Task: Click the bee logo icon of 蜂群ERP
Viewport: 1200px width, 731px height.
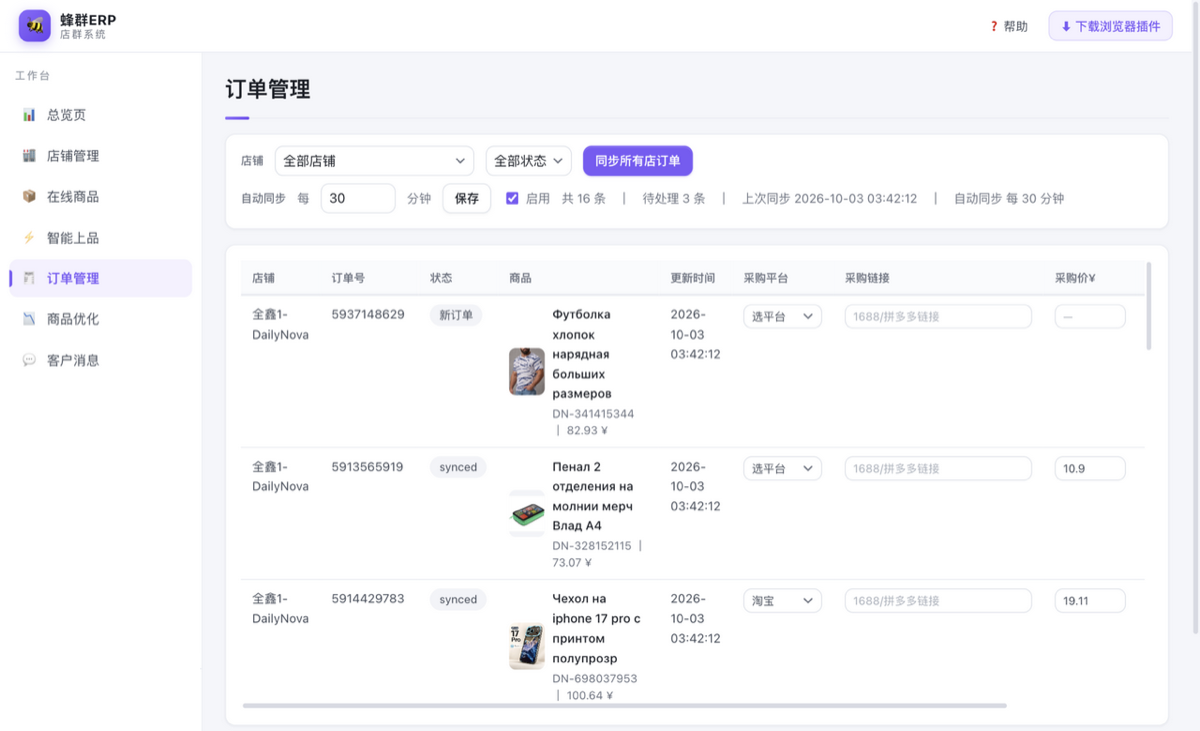Action: 35,26
